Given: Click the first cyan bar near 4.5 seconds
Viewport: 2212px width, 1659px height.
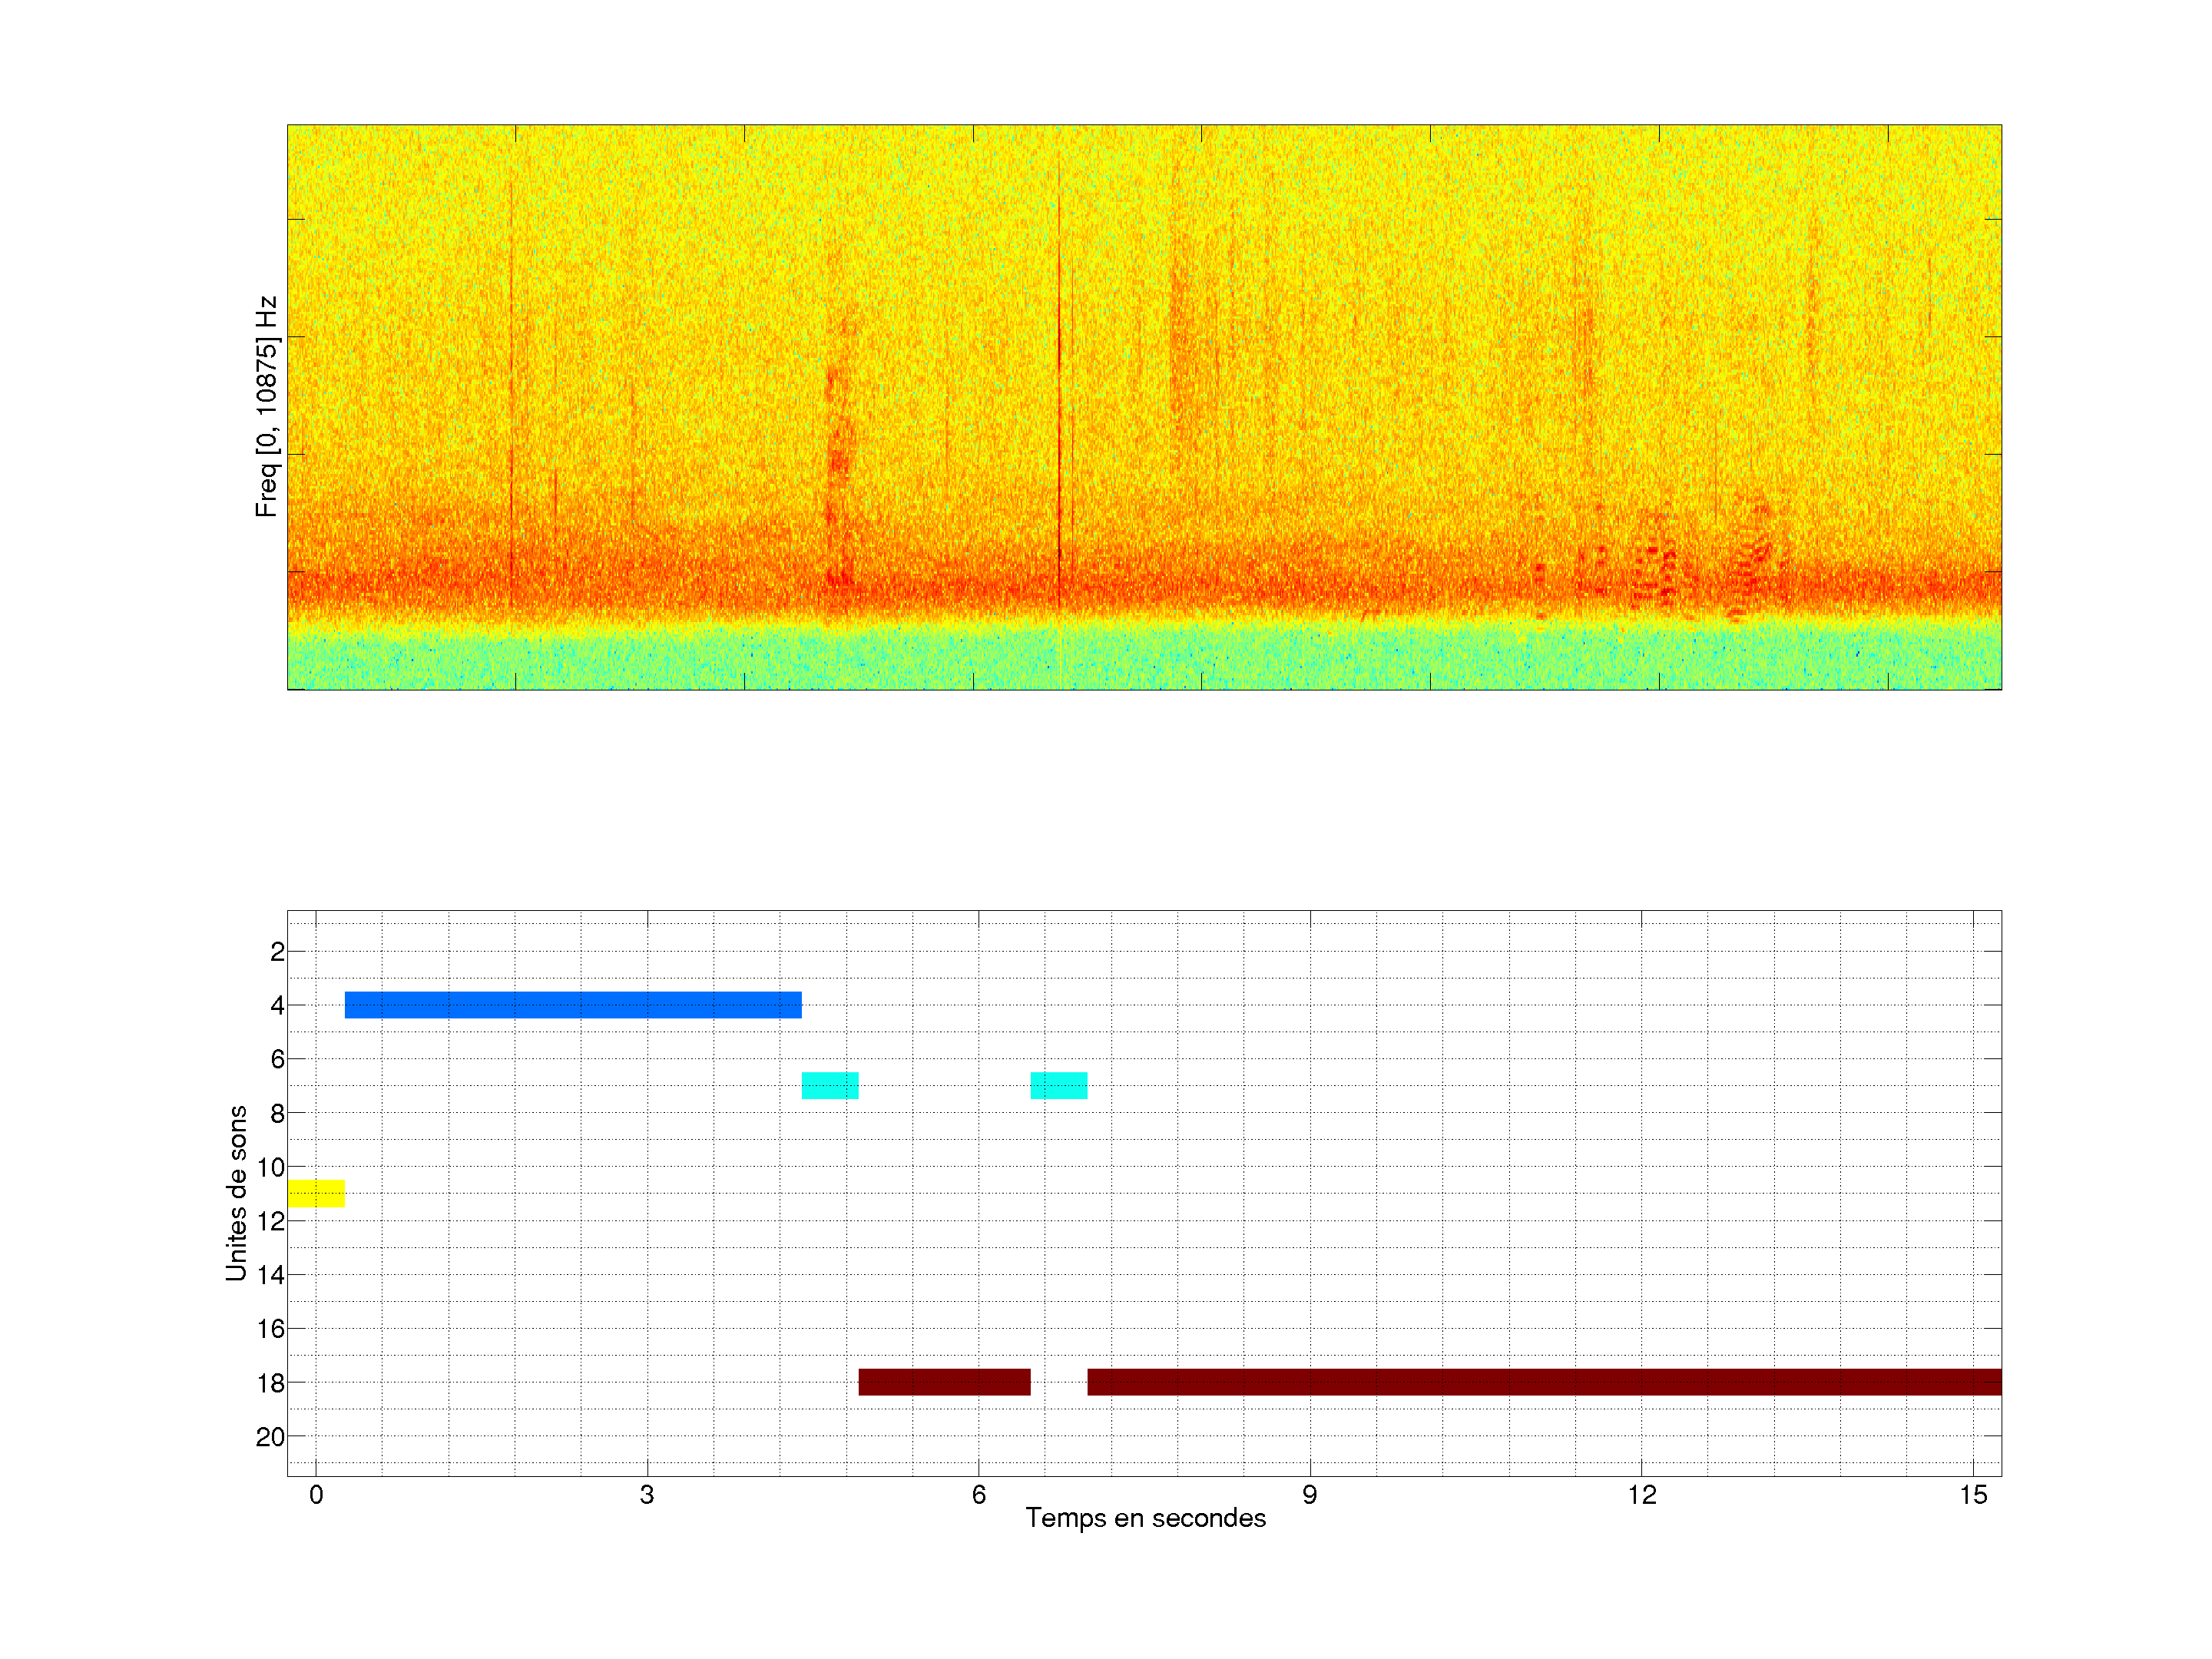Looking at the screenshot, I should point(830,1085).
